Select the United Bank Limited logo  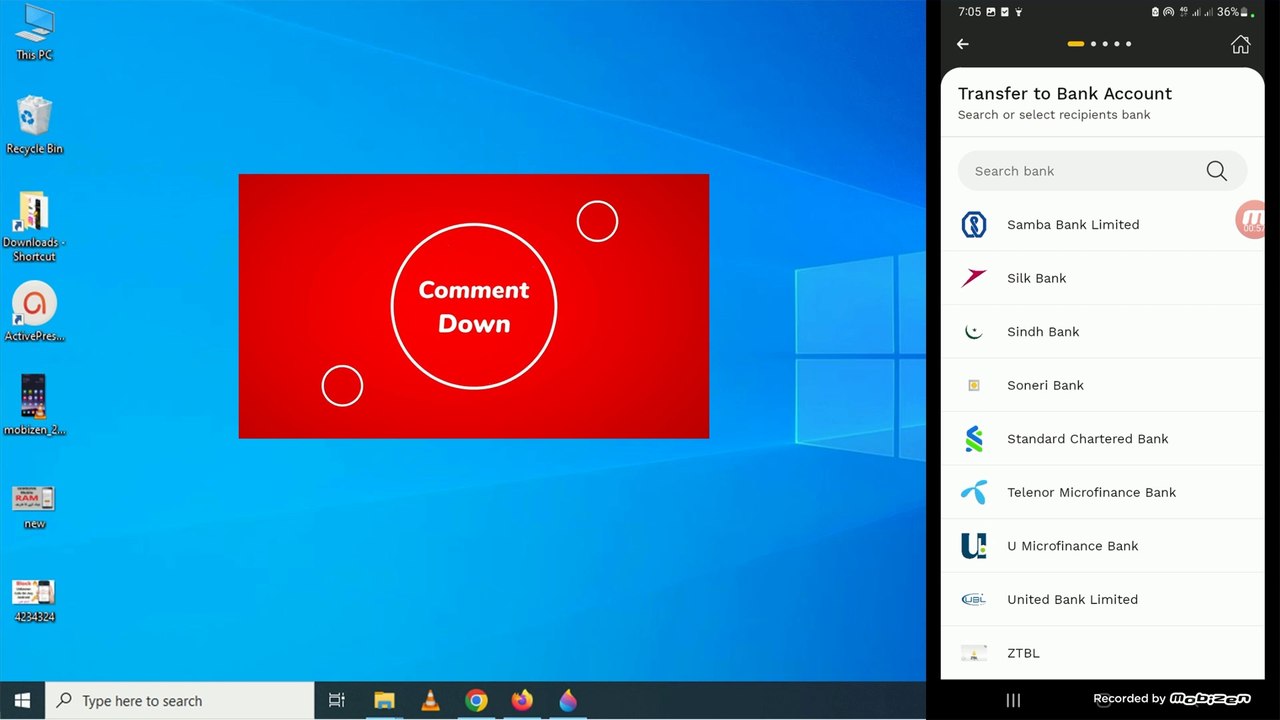[974, 599]
